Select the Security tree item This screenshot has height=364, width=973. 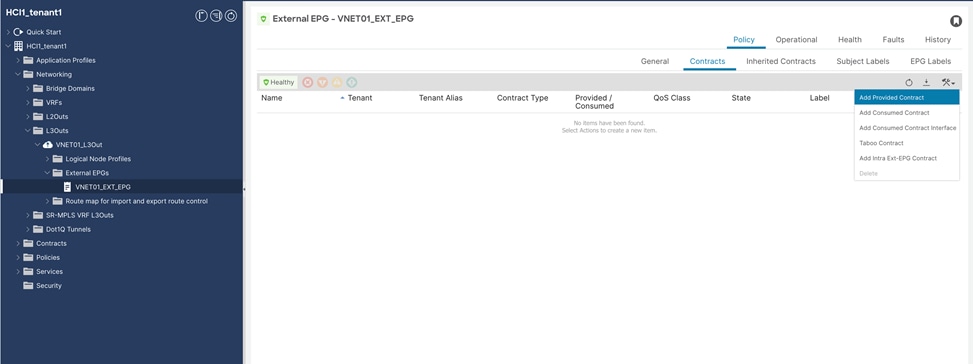click(x=48, y=286)
